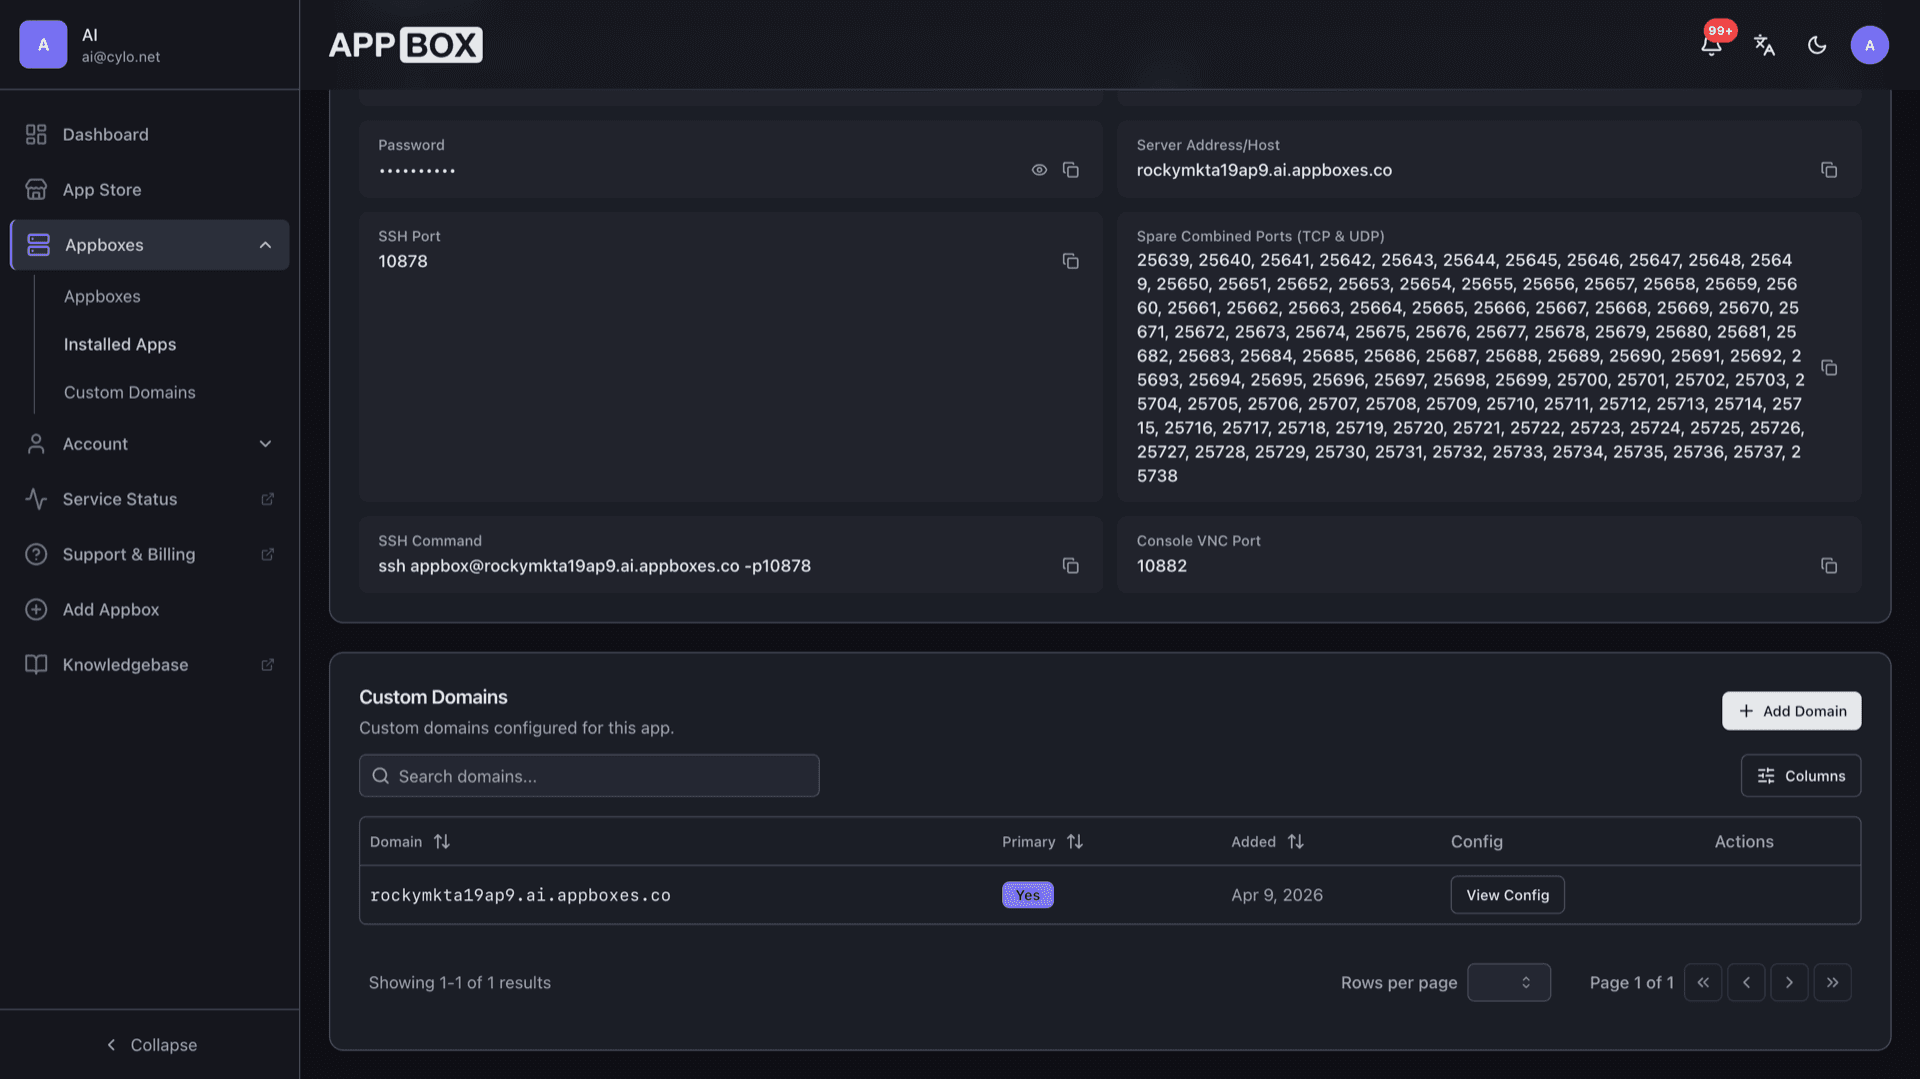1920x1079 pixels.
Task: Collapse the Appboxes sidebar section
Action: coord(150,245)
